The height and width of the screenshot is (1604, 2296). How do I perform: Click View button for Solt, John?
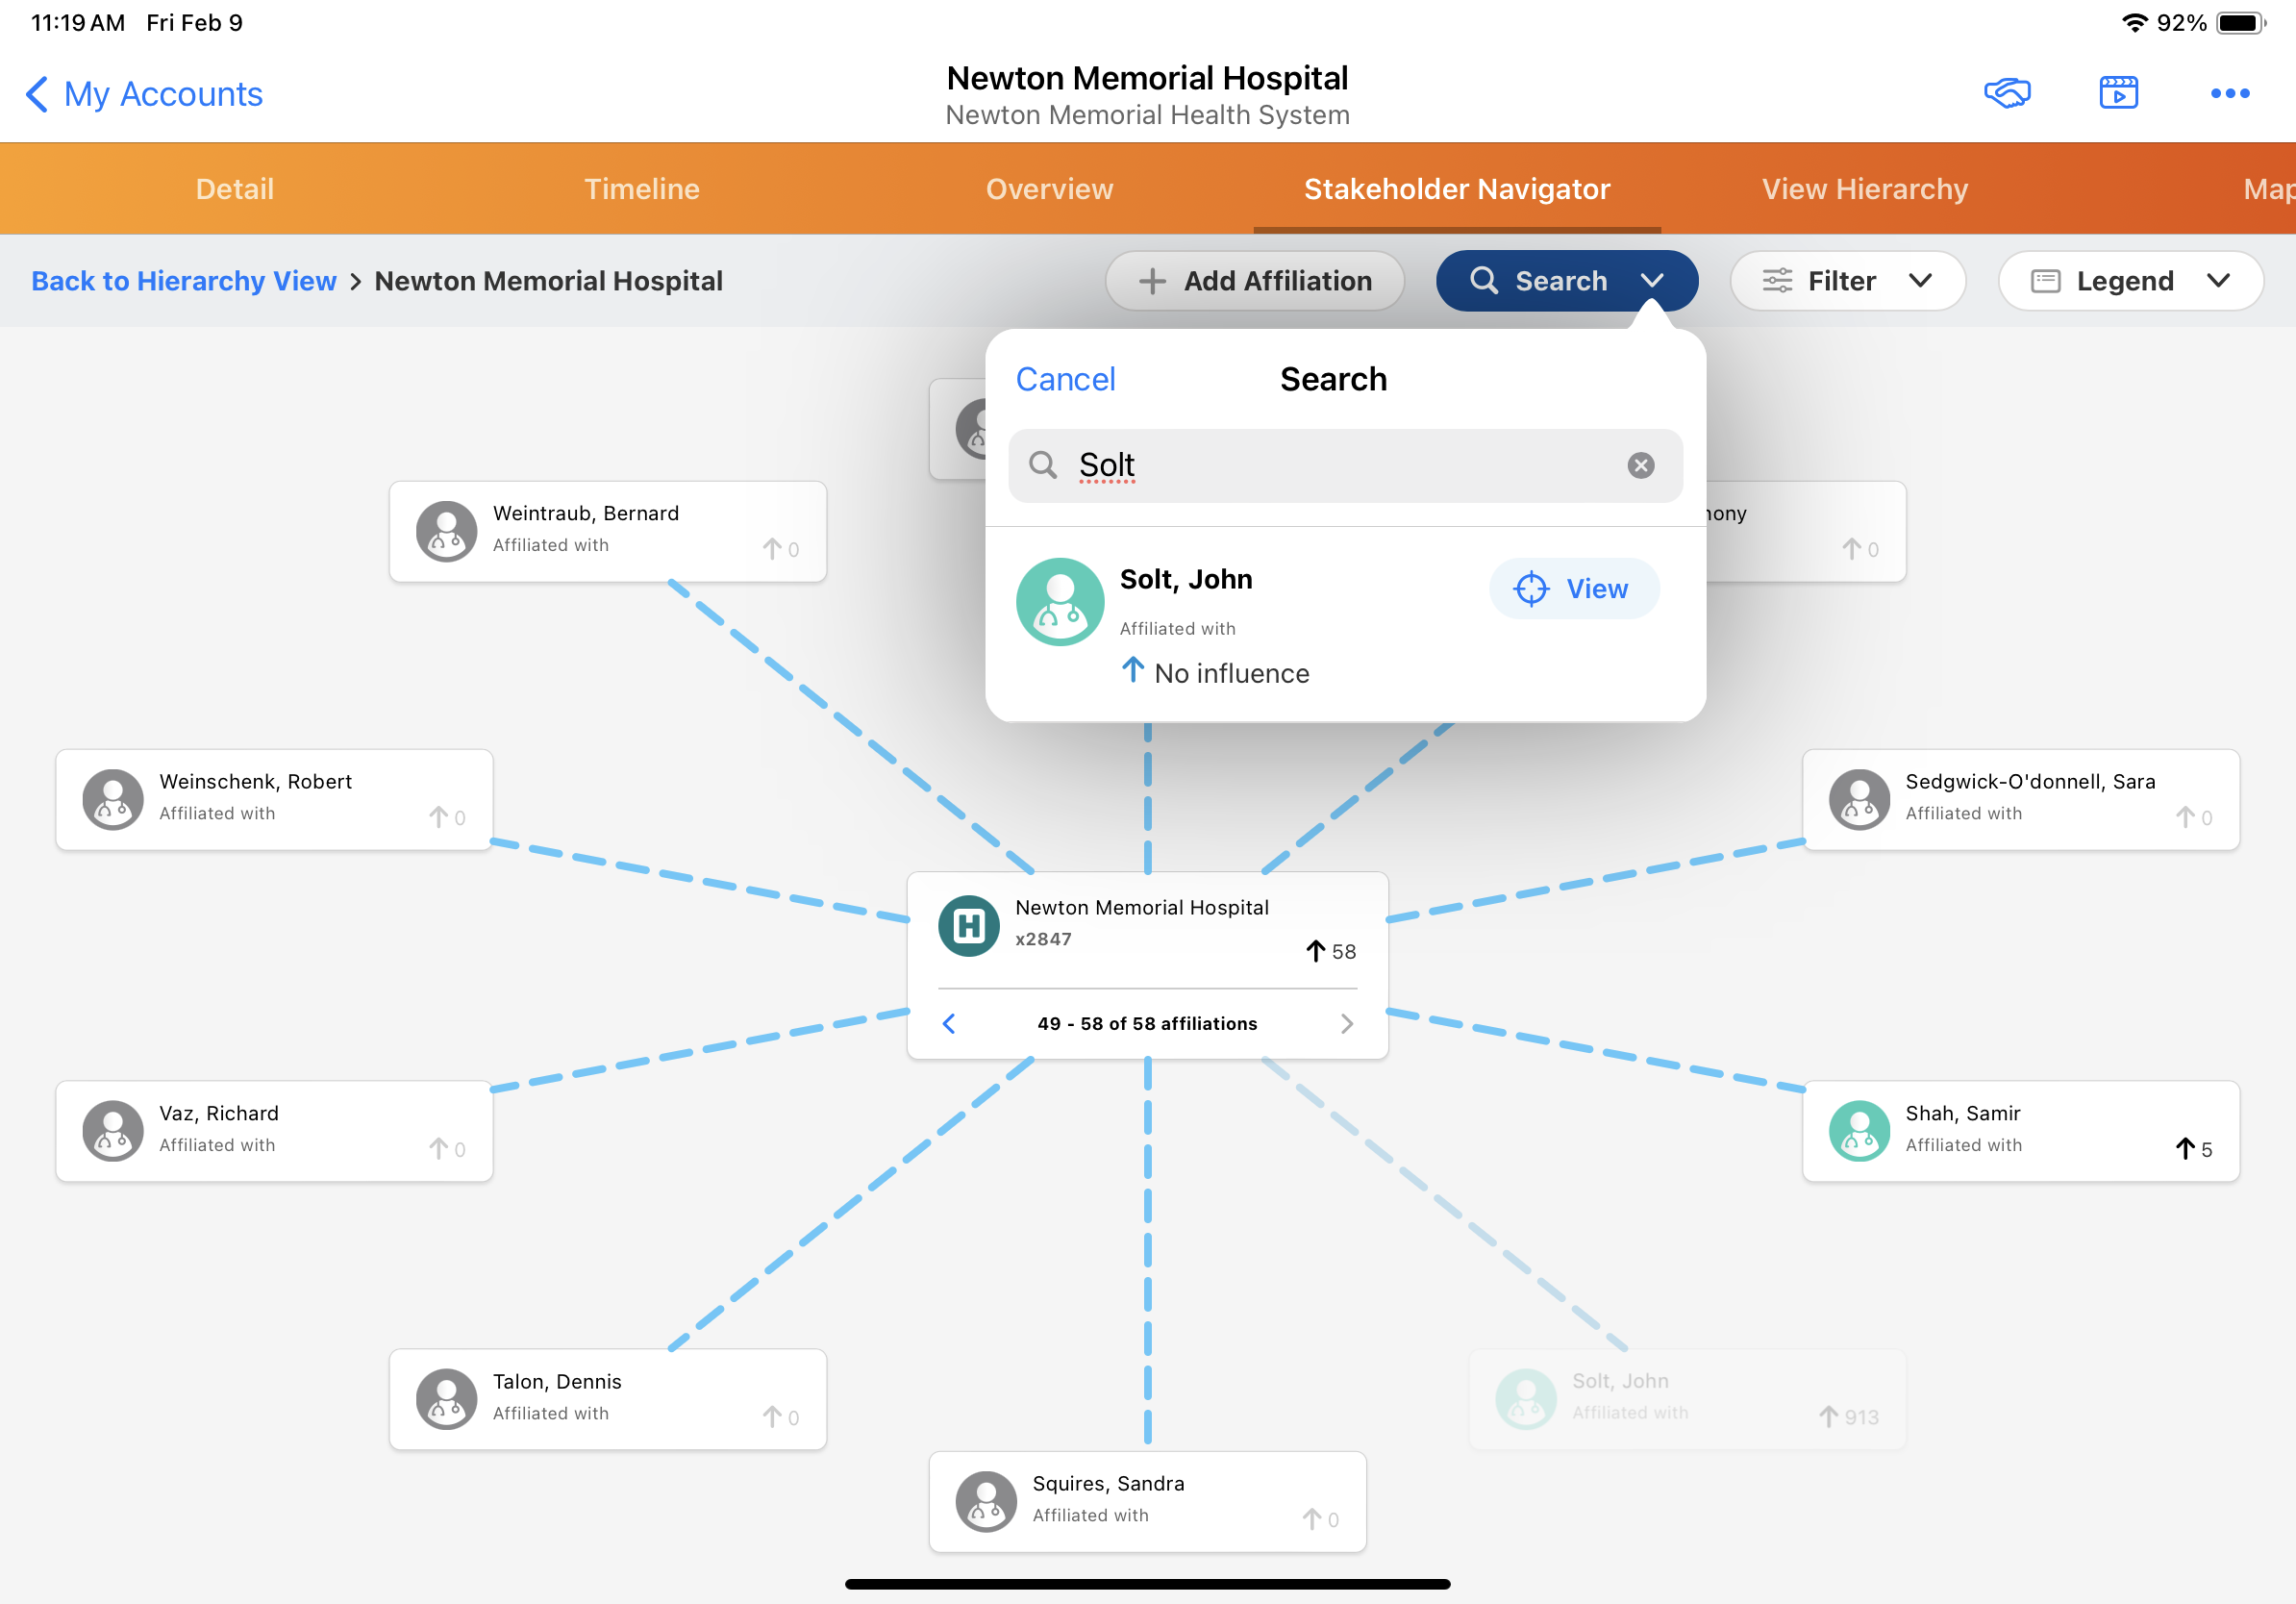(x=1574, y=589)
